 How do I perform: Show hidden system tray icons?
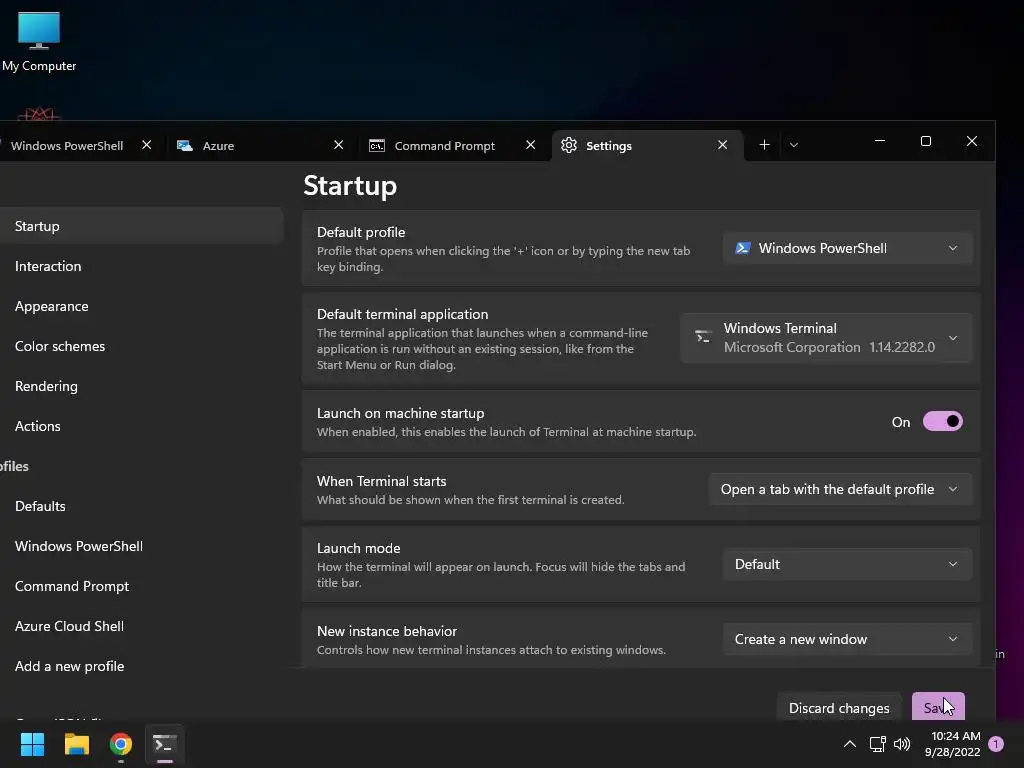(x=850, y=744)
